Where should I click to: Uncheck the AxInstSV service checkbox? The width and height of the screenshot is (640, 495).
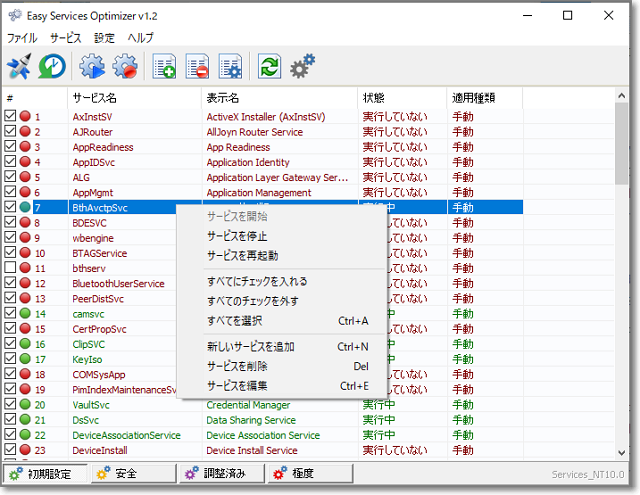click(x=10, y=117)
